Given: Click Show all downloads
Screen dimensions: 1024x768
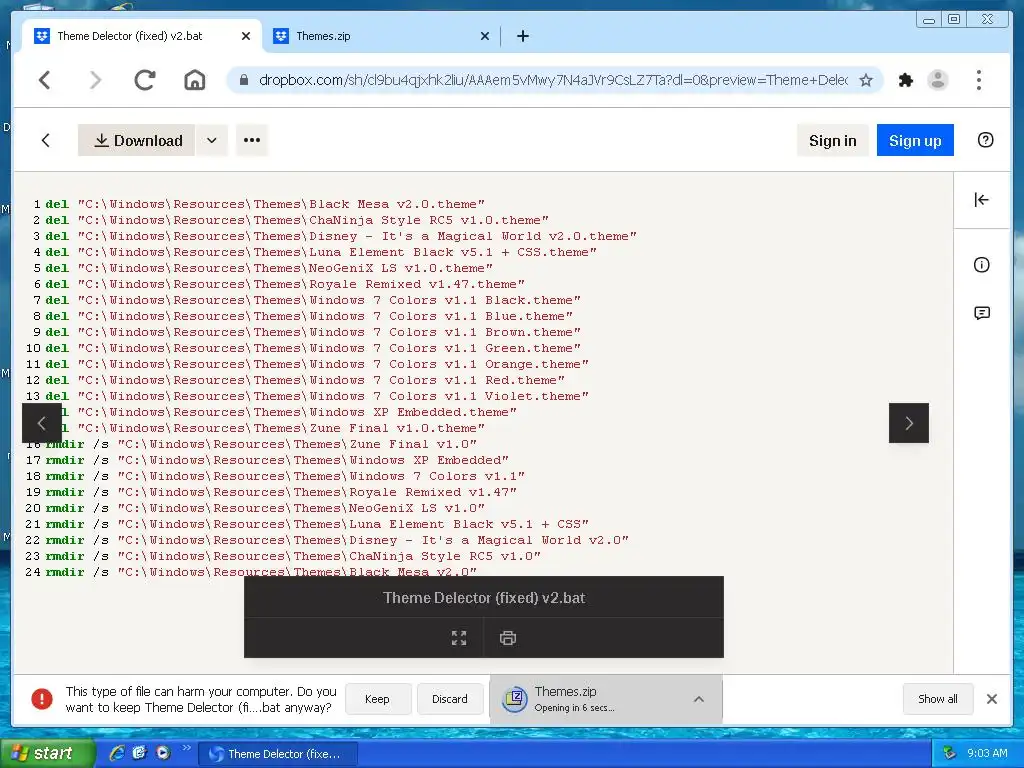Looking at the screenshot, I should 938,699.
